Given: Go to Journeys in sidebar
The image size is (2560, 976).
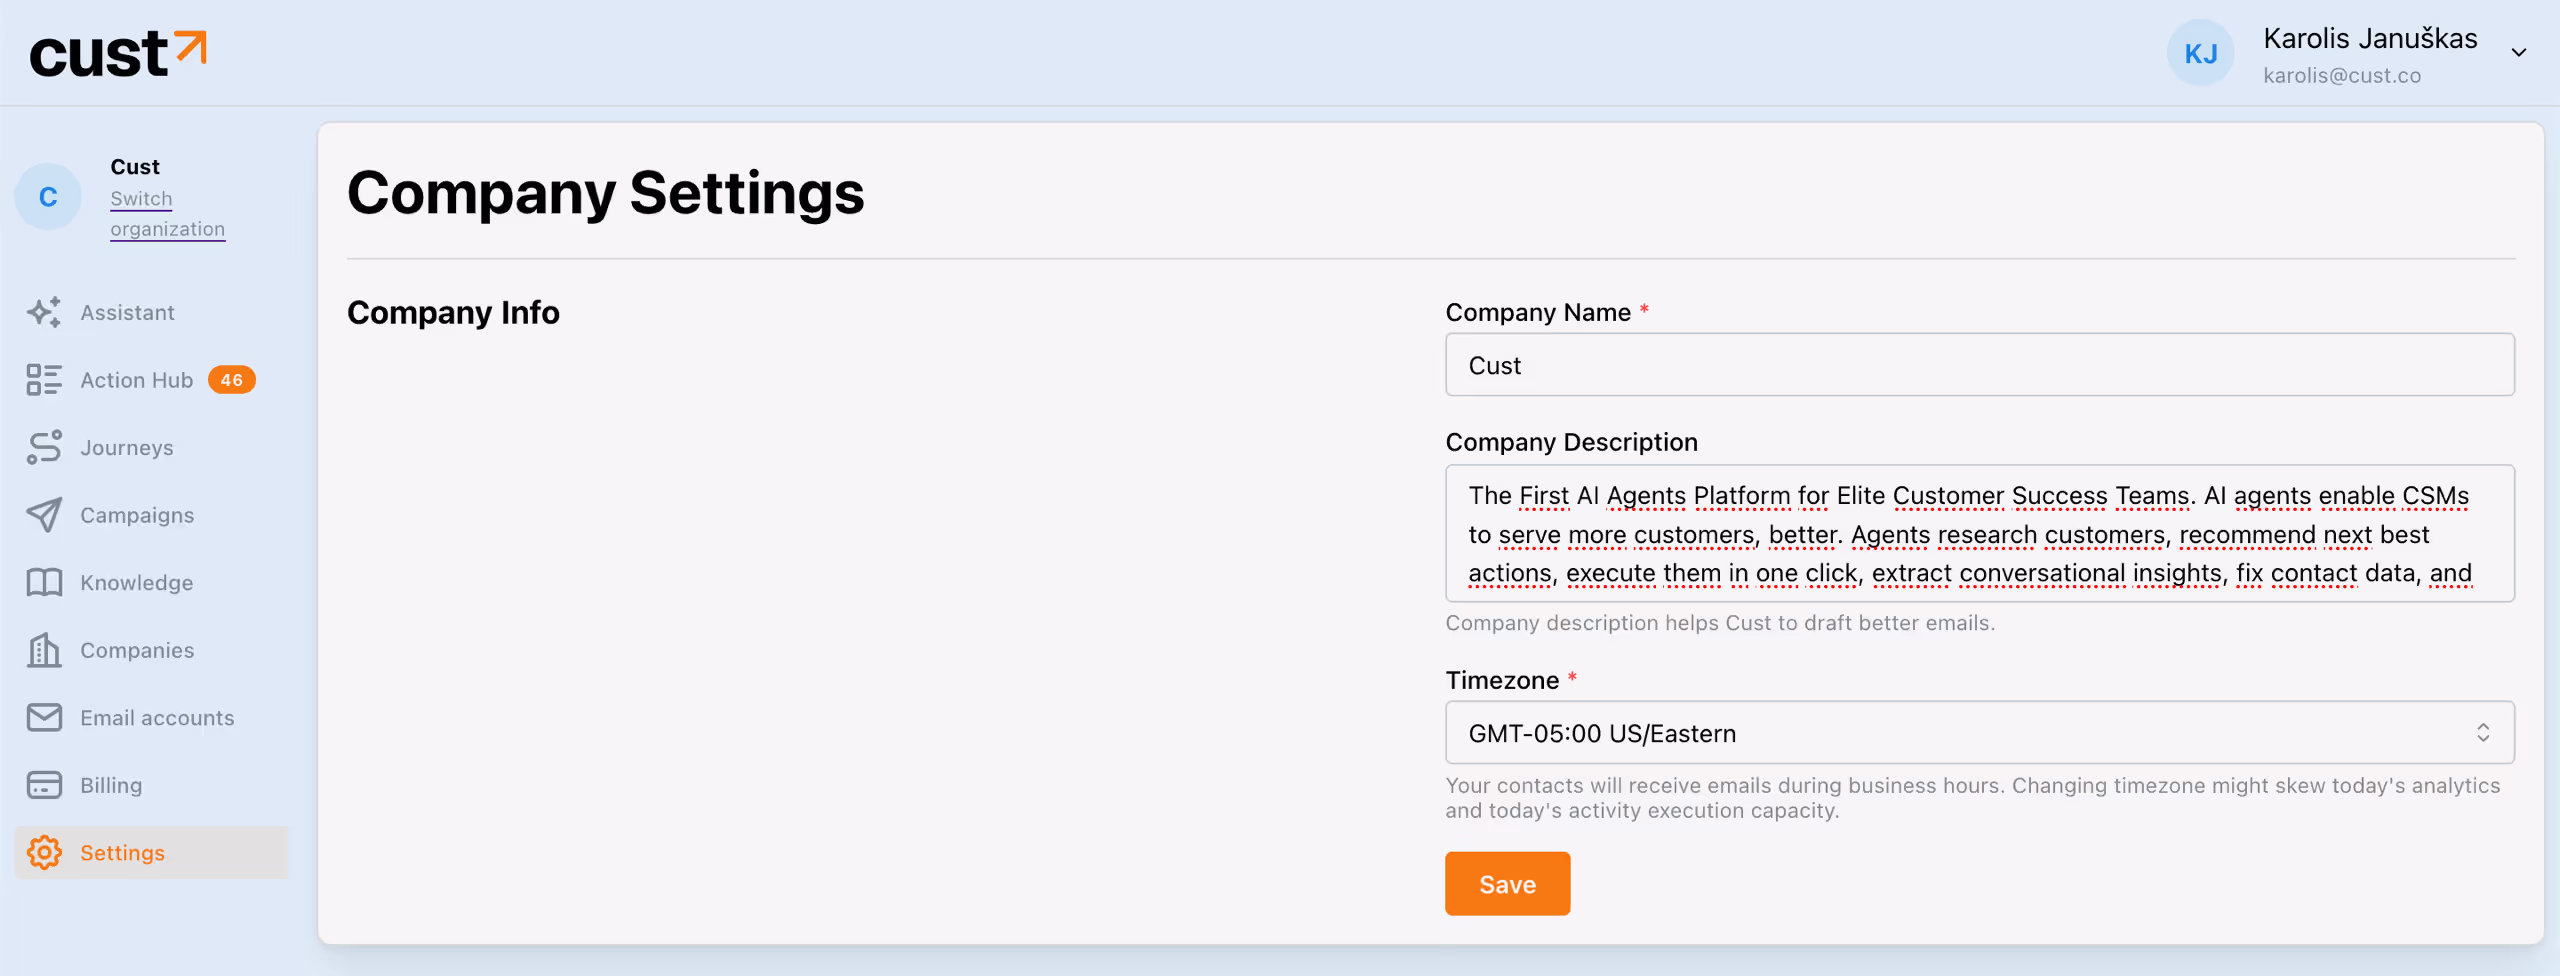Looking at the screenshot, I should (x=127, y=448).
